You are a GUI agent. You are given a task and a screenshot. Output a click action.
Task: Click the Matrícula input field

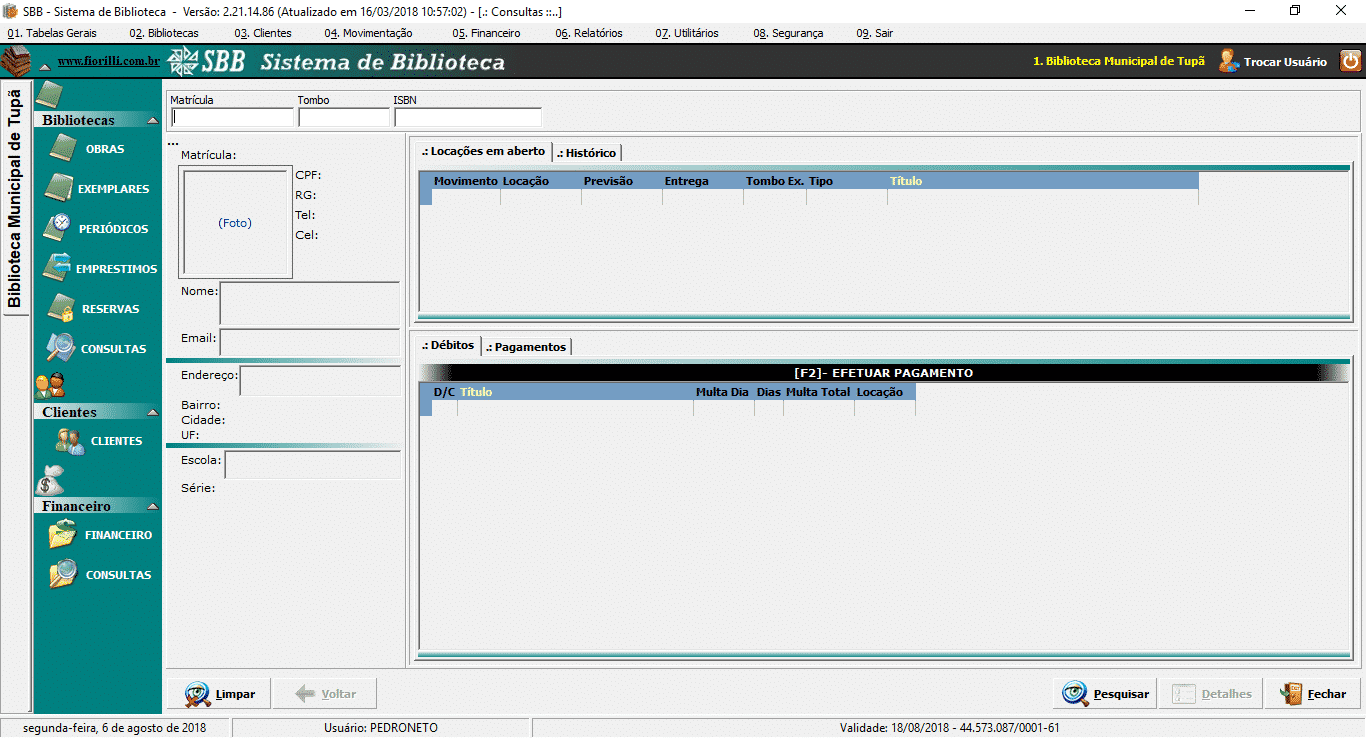232,118
